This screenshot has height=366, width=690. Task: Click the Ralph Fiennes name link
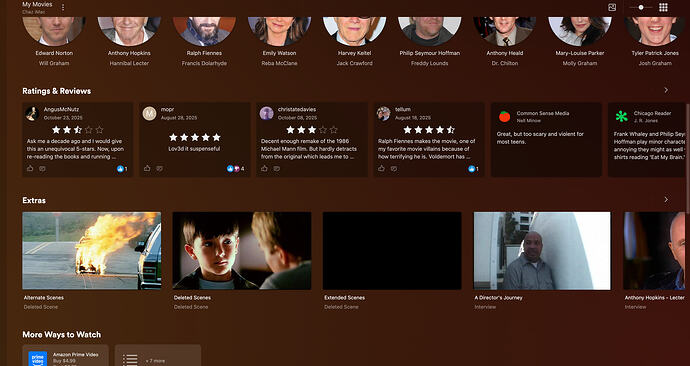coord(204,53)
